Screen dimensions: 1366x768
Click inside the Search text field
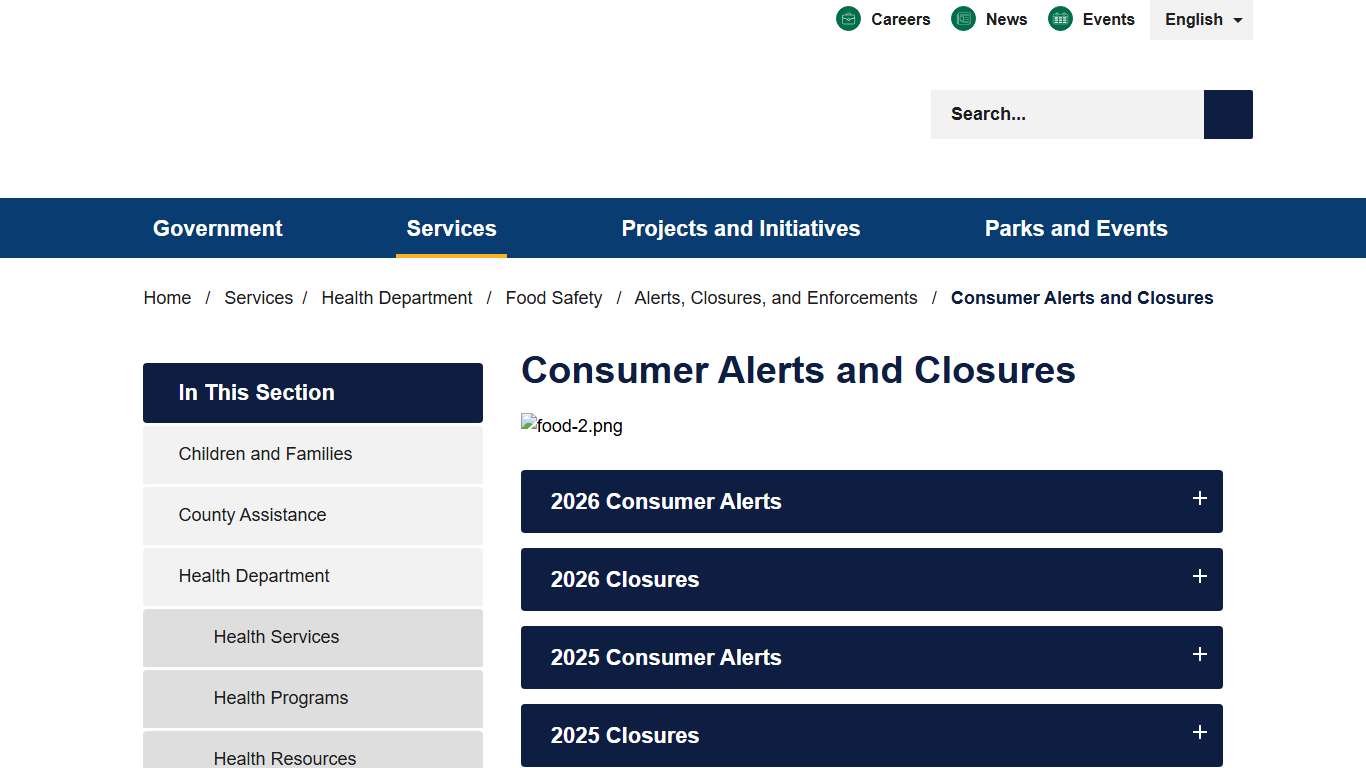(1060, 114)
